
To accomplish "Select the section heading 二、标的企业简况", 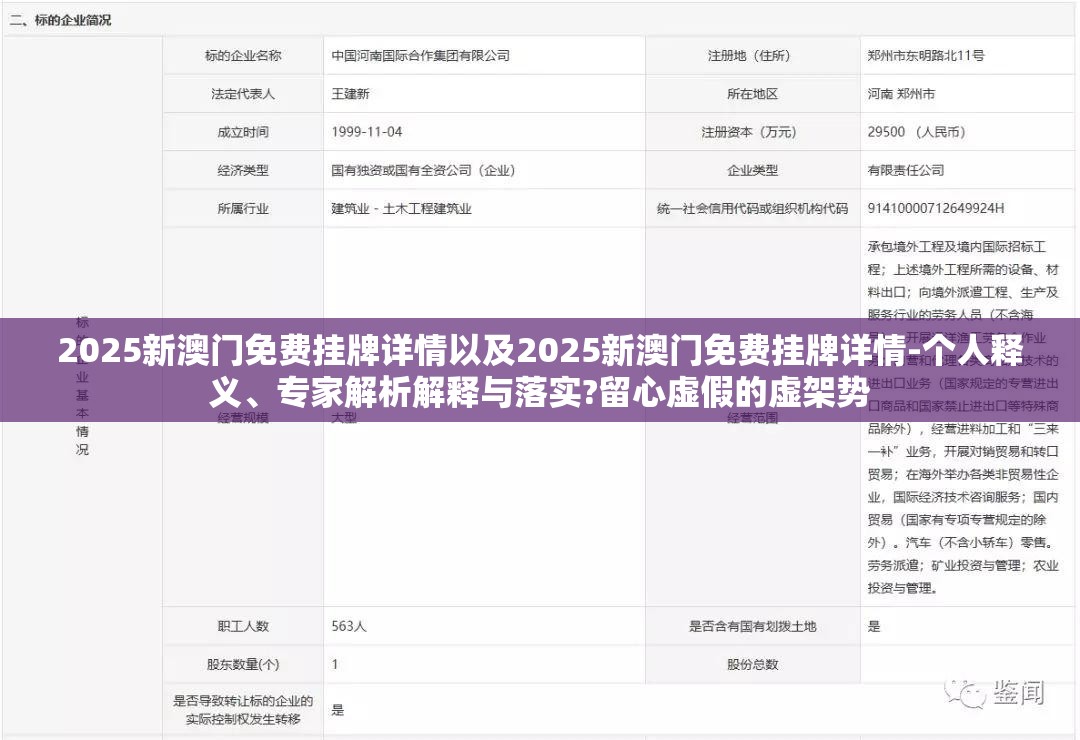I will pos(60,20).
